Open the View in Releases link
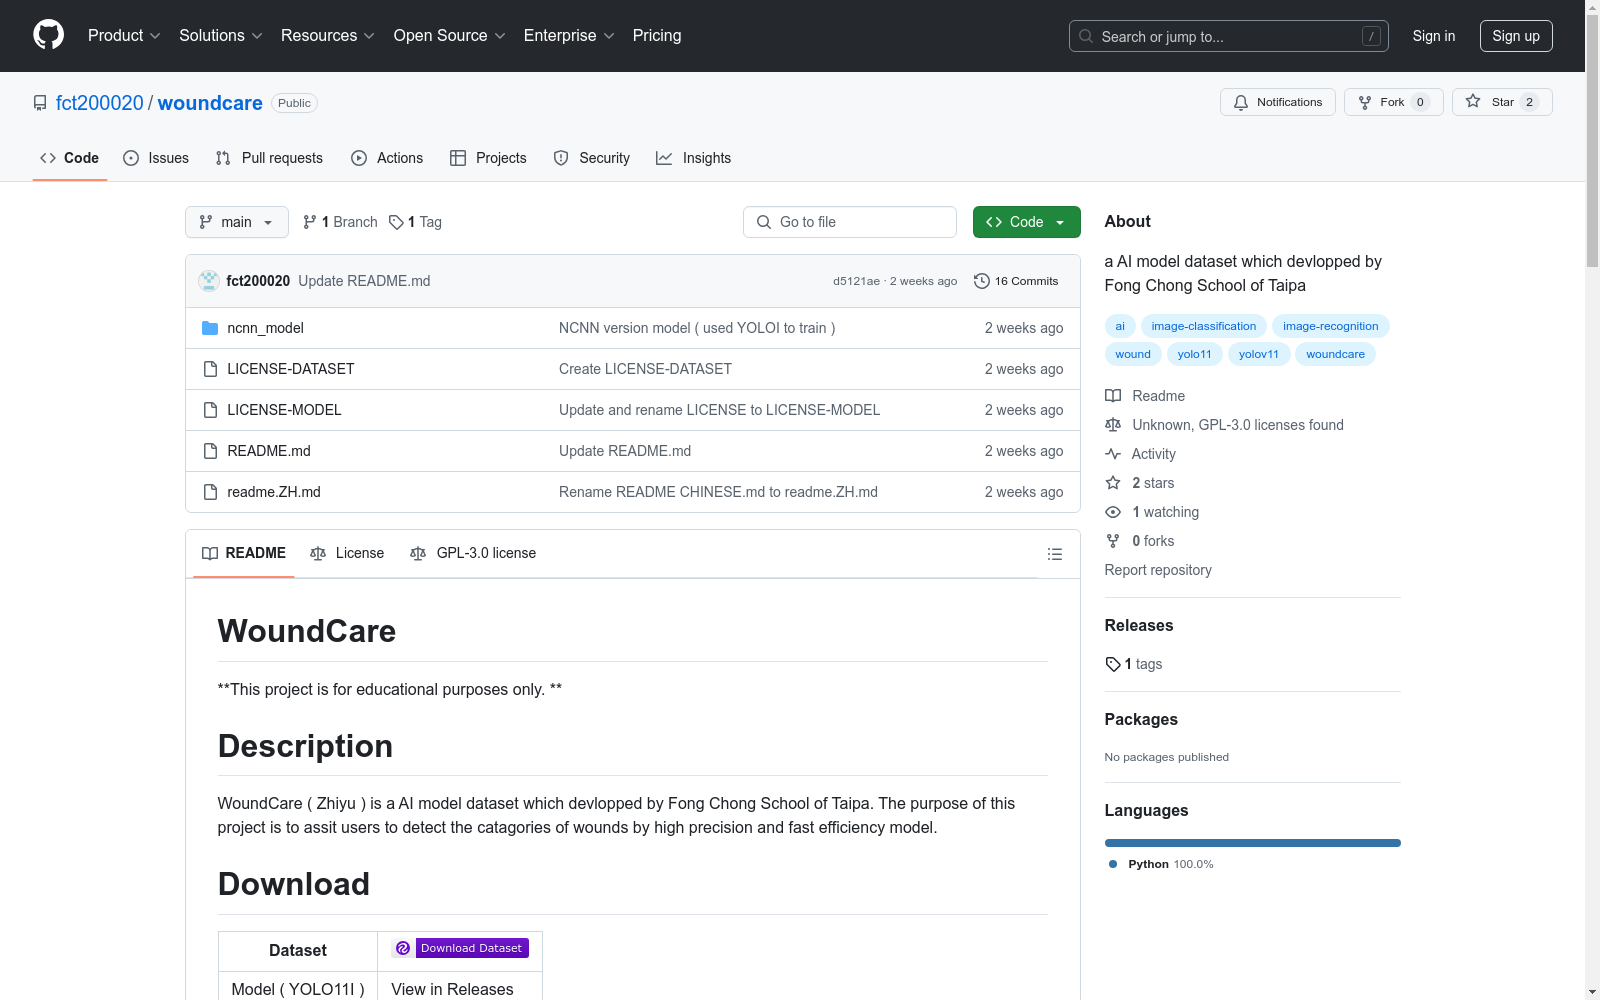 click(x=452, y=989)
